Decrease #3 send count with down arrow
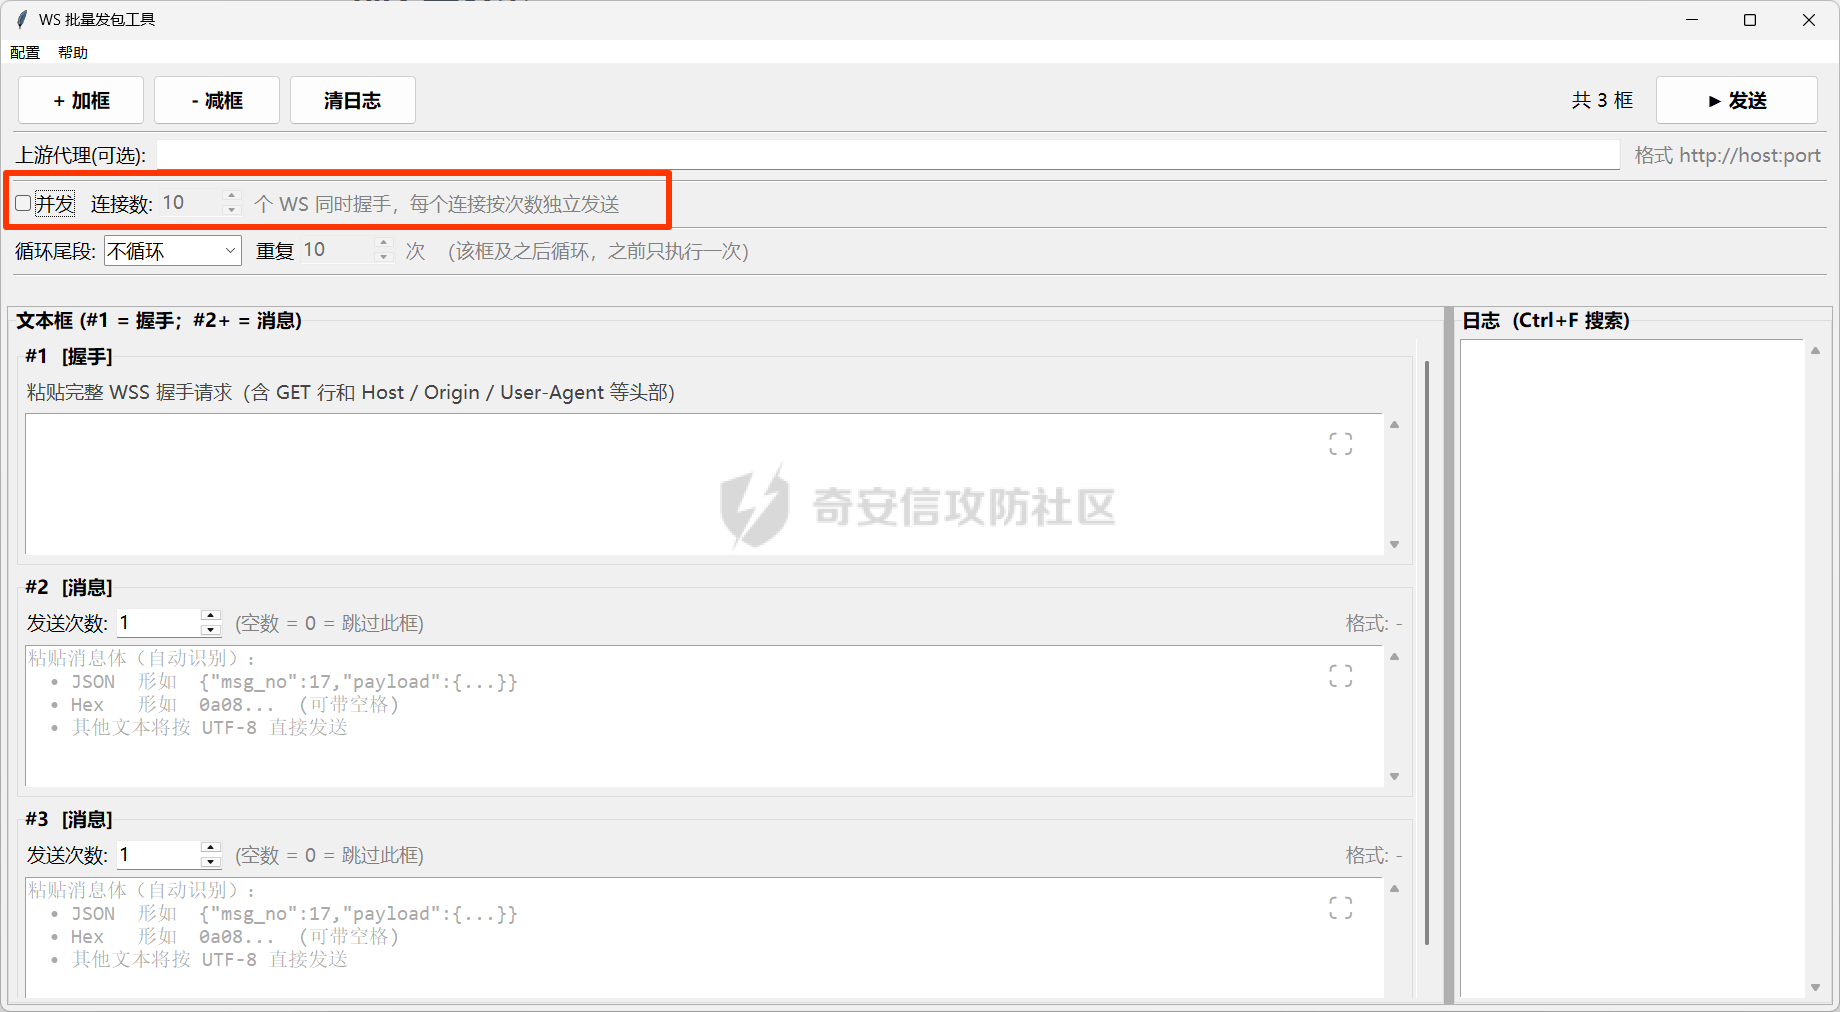Screen dimensions: 1840x1012 (x=210, y=861)
